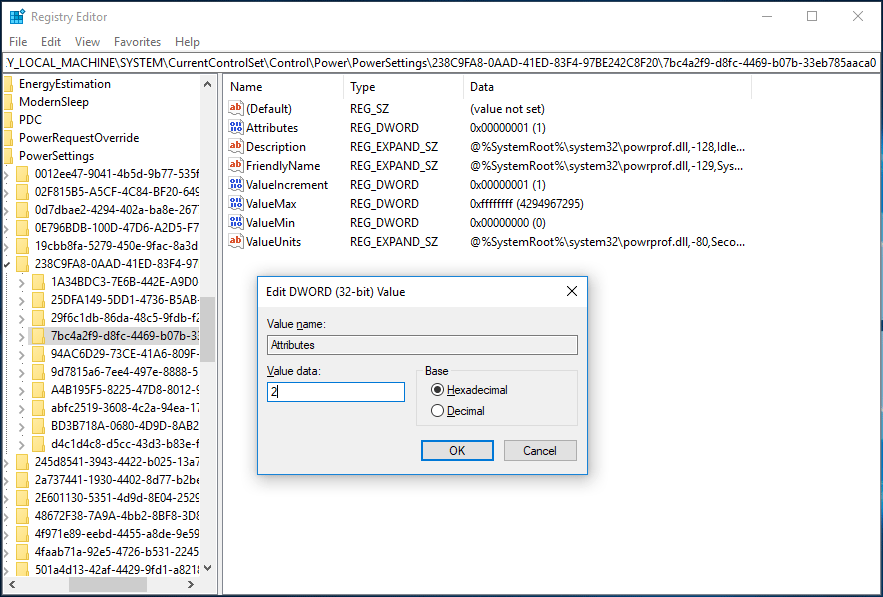Expand the 29f6c1db-86da subkey
883x597 pixels.
[21, 318]
